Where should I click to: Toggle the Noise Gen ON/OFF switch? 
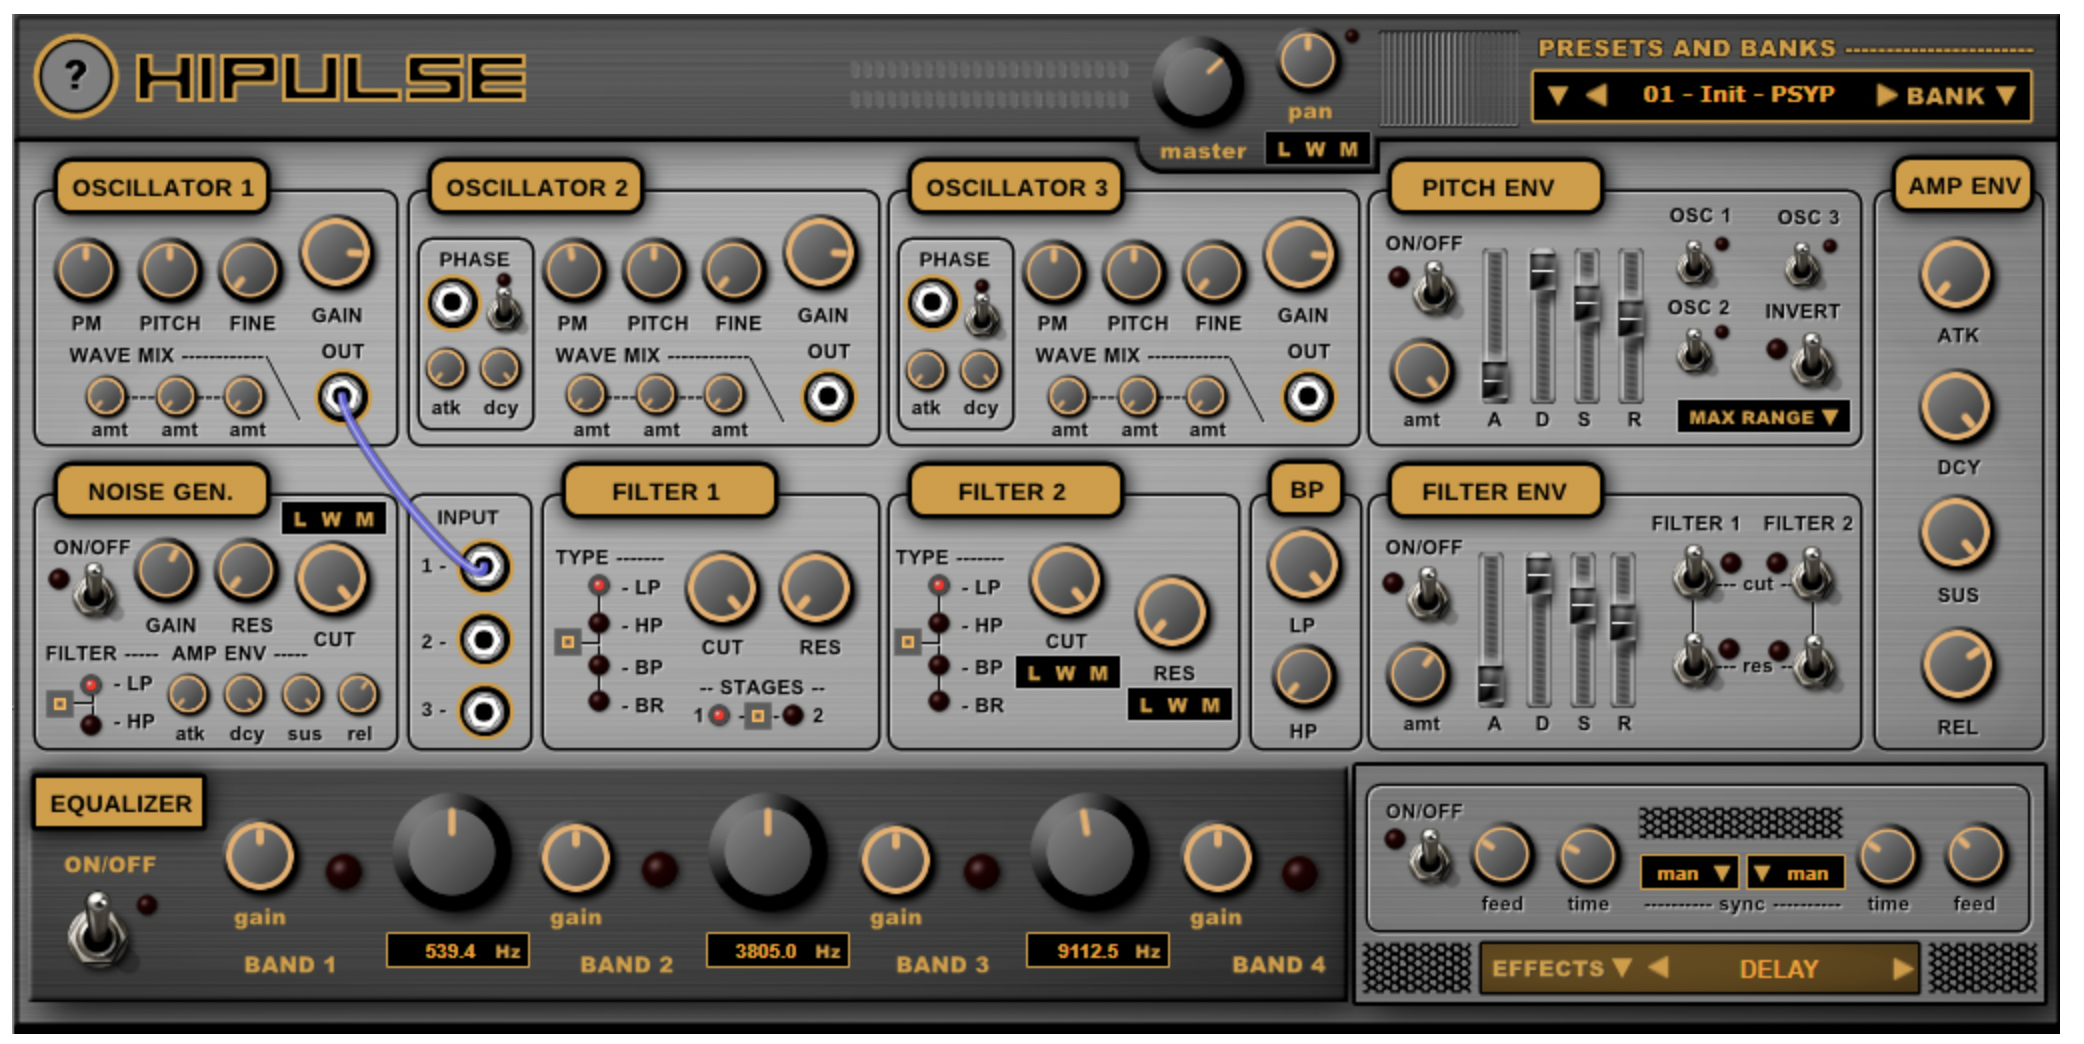[x=95, y=589]
